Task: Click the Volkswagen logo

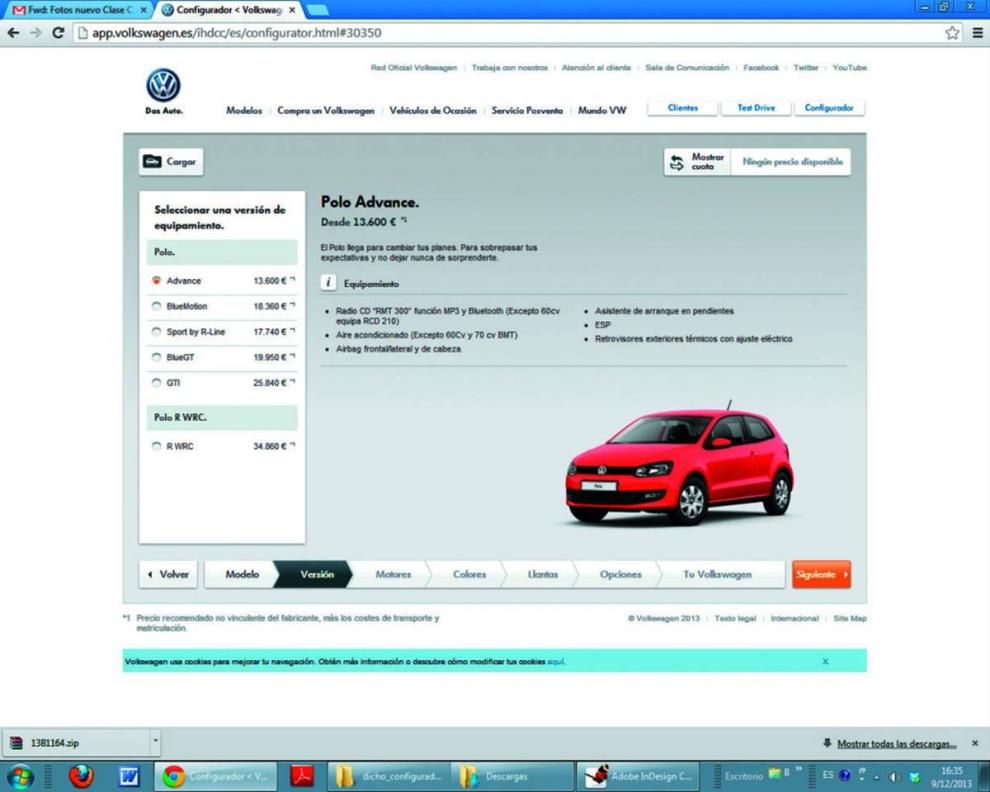Action: pos(164,85)
